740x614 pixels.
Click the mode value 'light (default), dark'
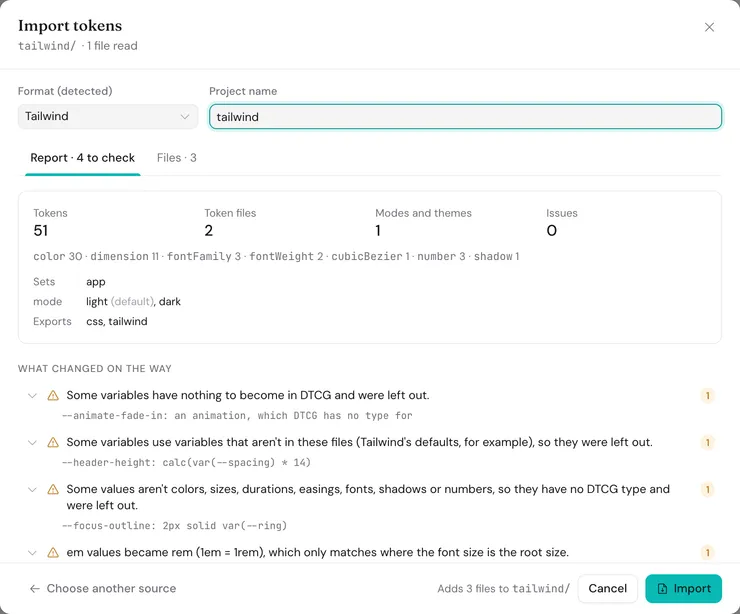tap(133, 302)
